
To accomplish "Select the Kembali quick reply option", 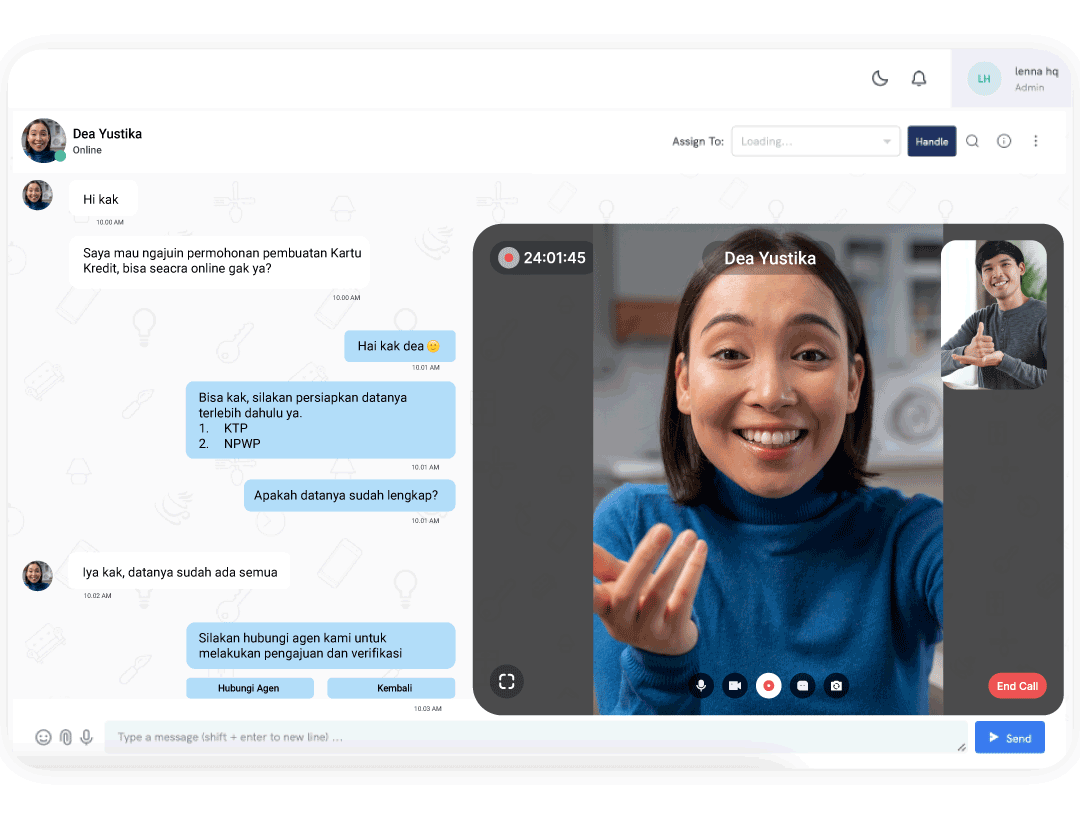I will (x=390, y=688).
